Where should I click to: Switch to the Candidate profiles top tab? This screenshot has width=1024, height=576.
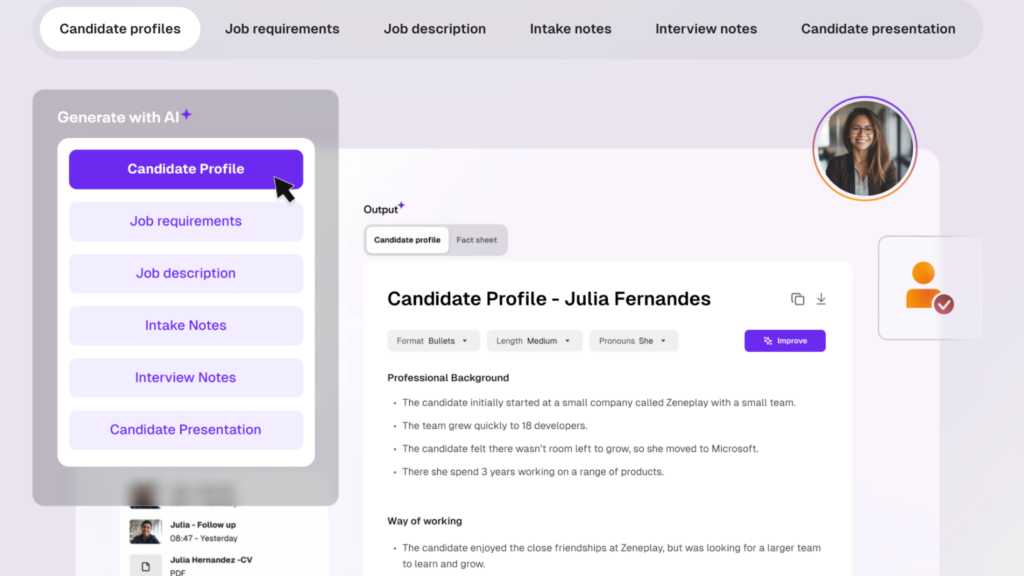click(120, 29)
